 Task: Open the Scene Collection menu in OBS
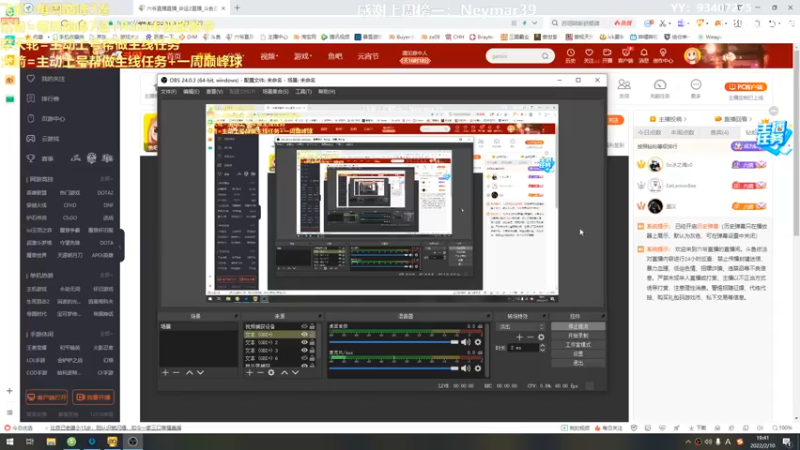pyautogui.click(x=276, y=92)
